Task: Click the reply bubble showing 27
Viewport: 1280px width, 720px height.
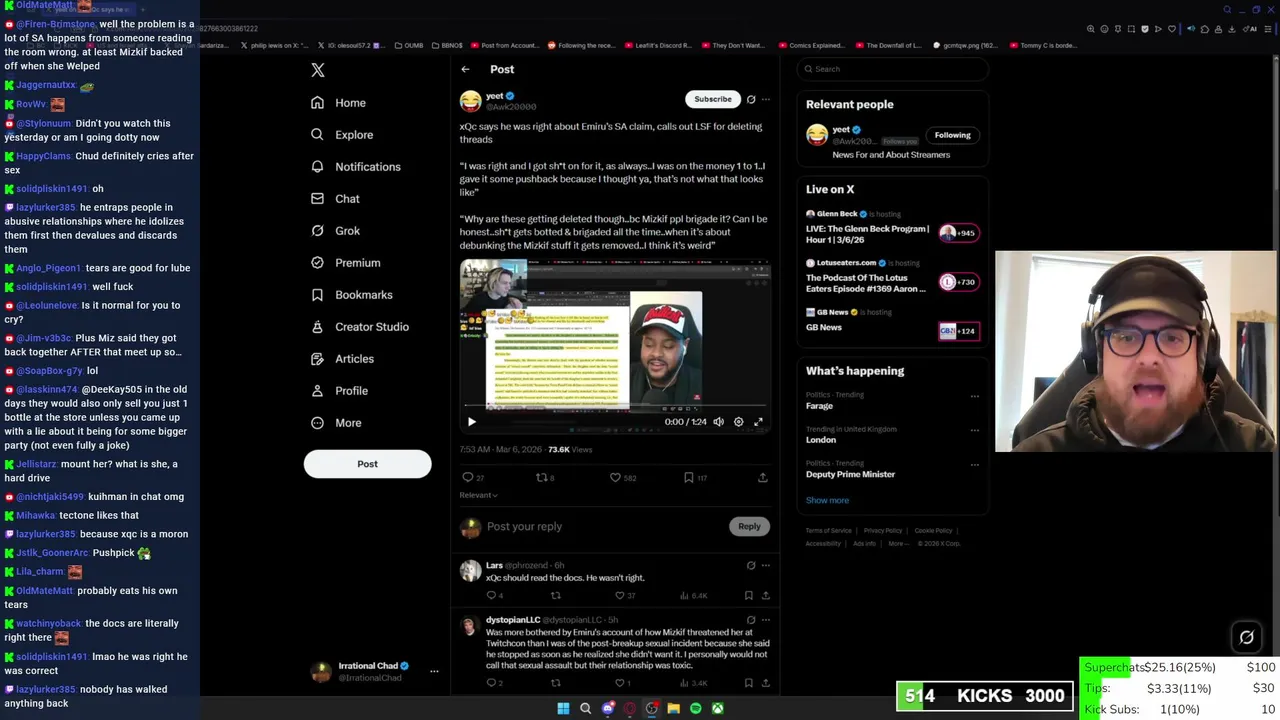Action: tap(473, 478)
